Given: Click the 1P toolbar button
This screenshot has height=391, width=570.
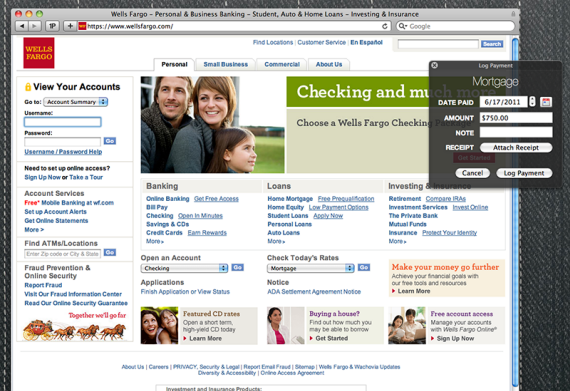Looking at the screenshot, I should coord(53,26).
